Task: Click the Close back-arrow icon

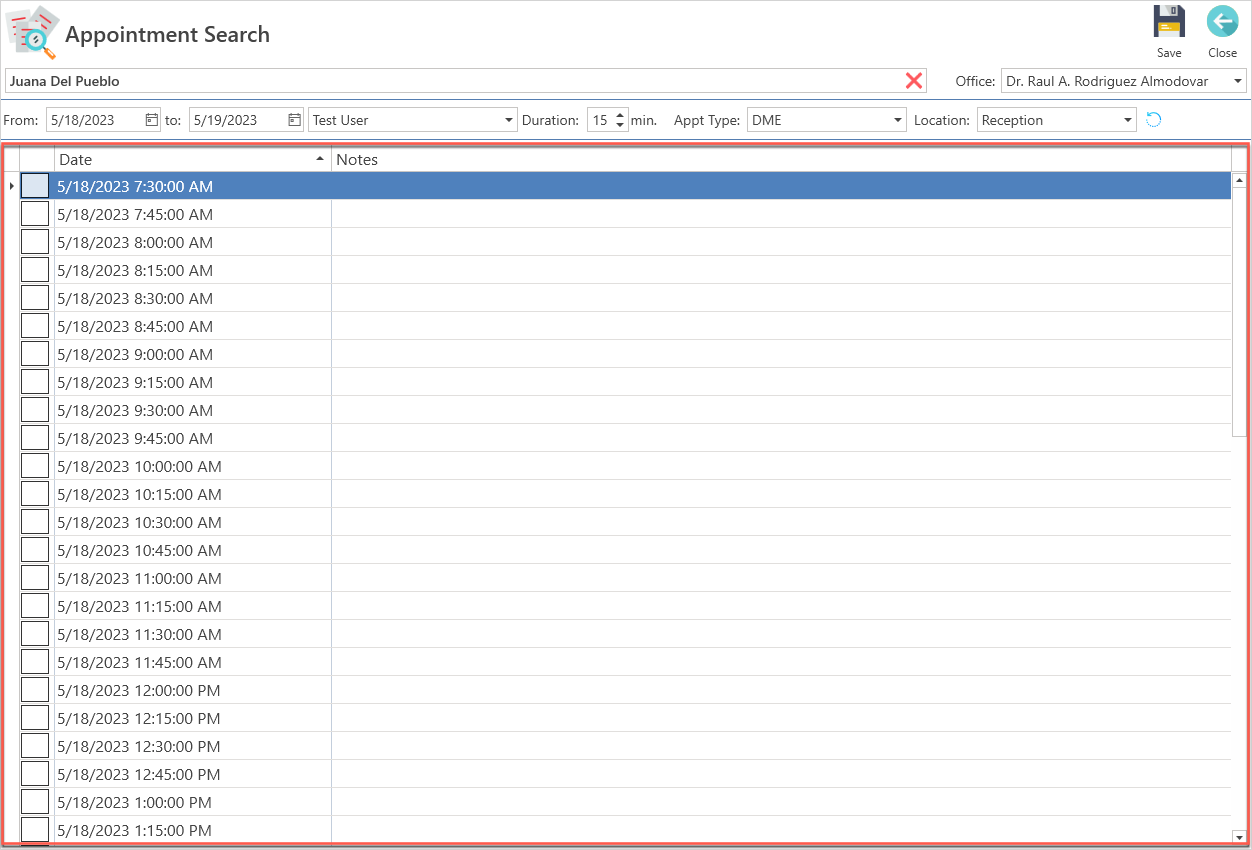Action: coord(1222,21)
